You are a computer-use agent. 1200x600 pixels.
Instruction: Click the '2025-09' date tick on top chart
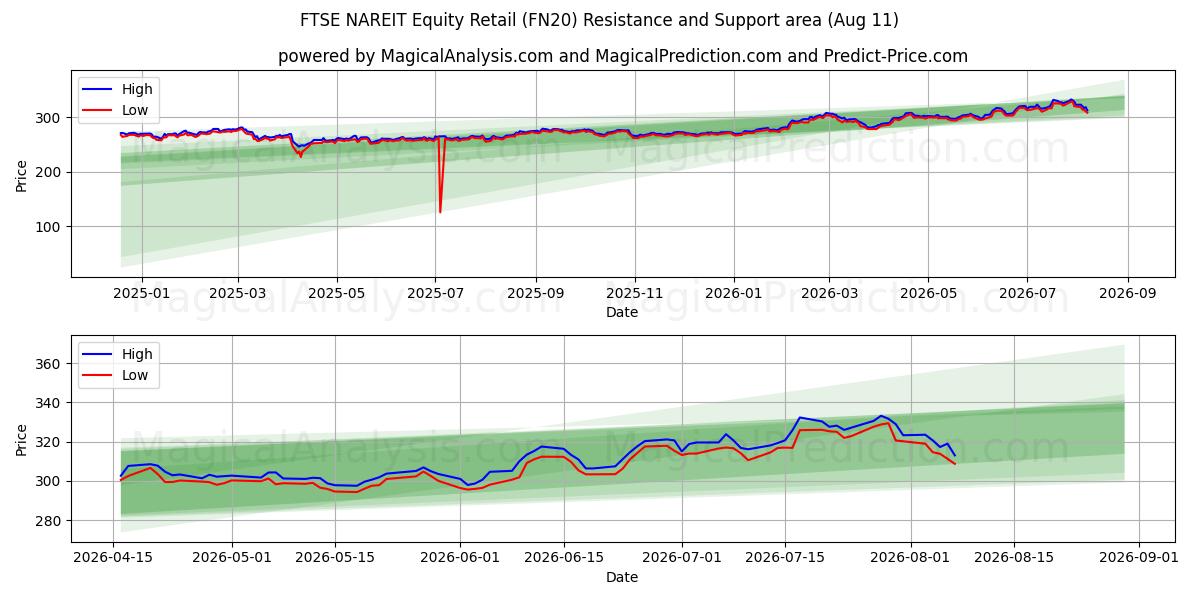point(536,294)
